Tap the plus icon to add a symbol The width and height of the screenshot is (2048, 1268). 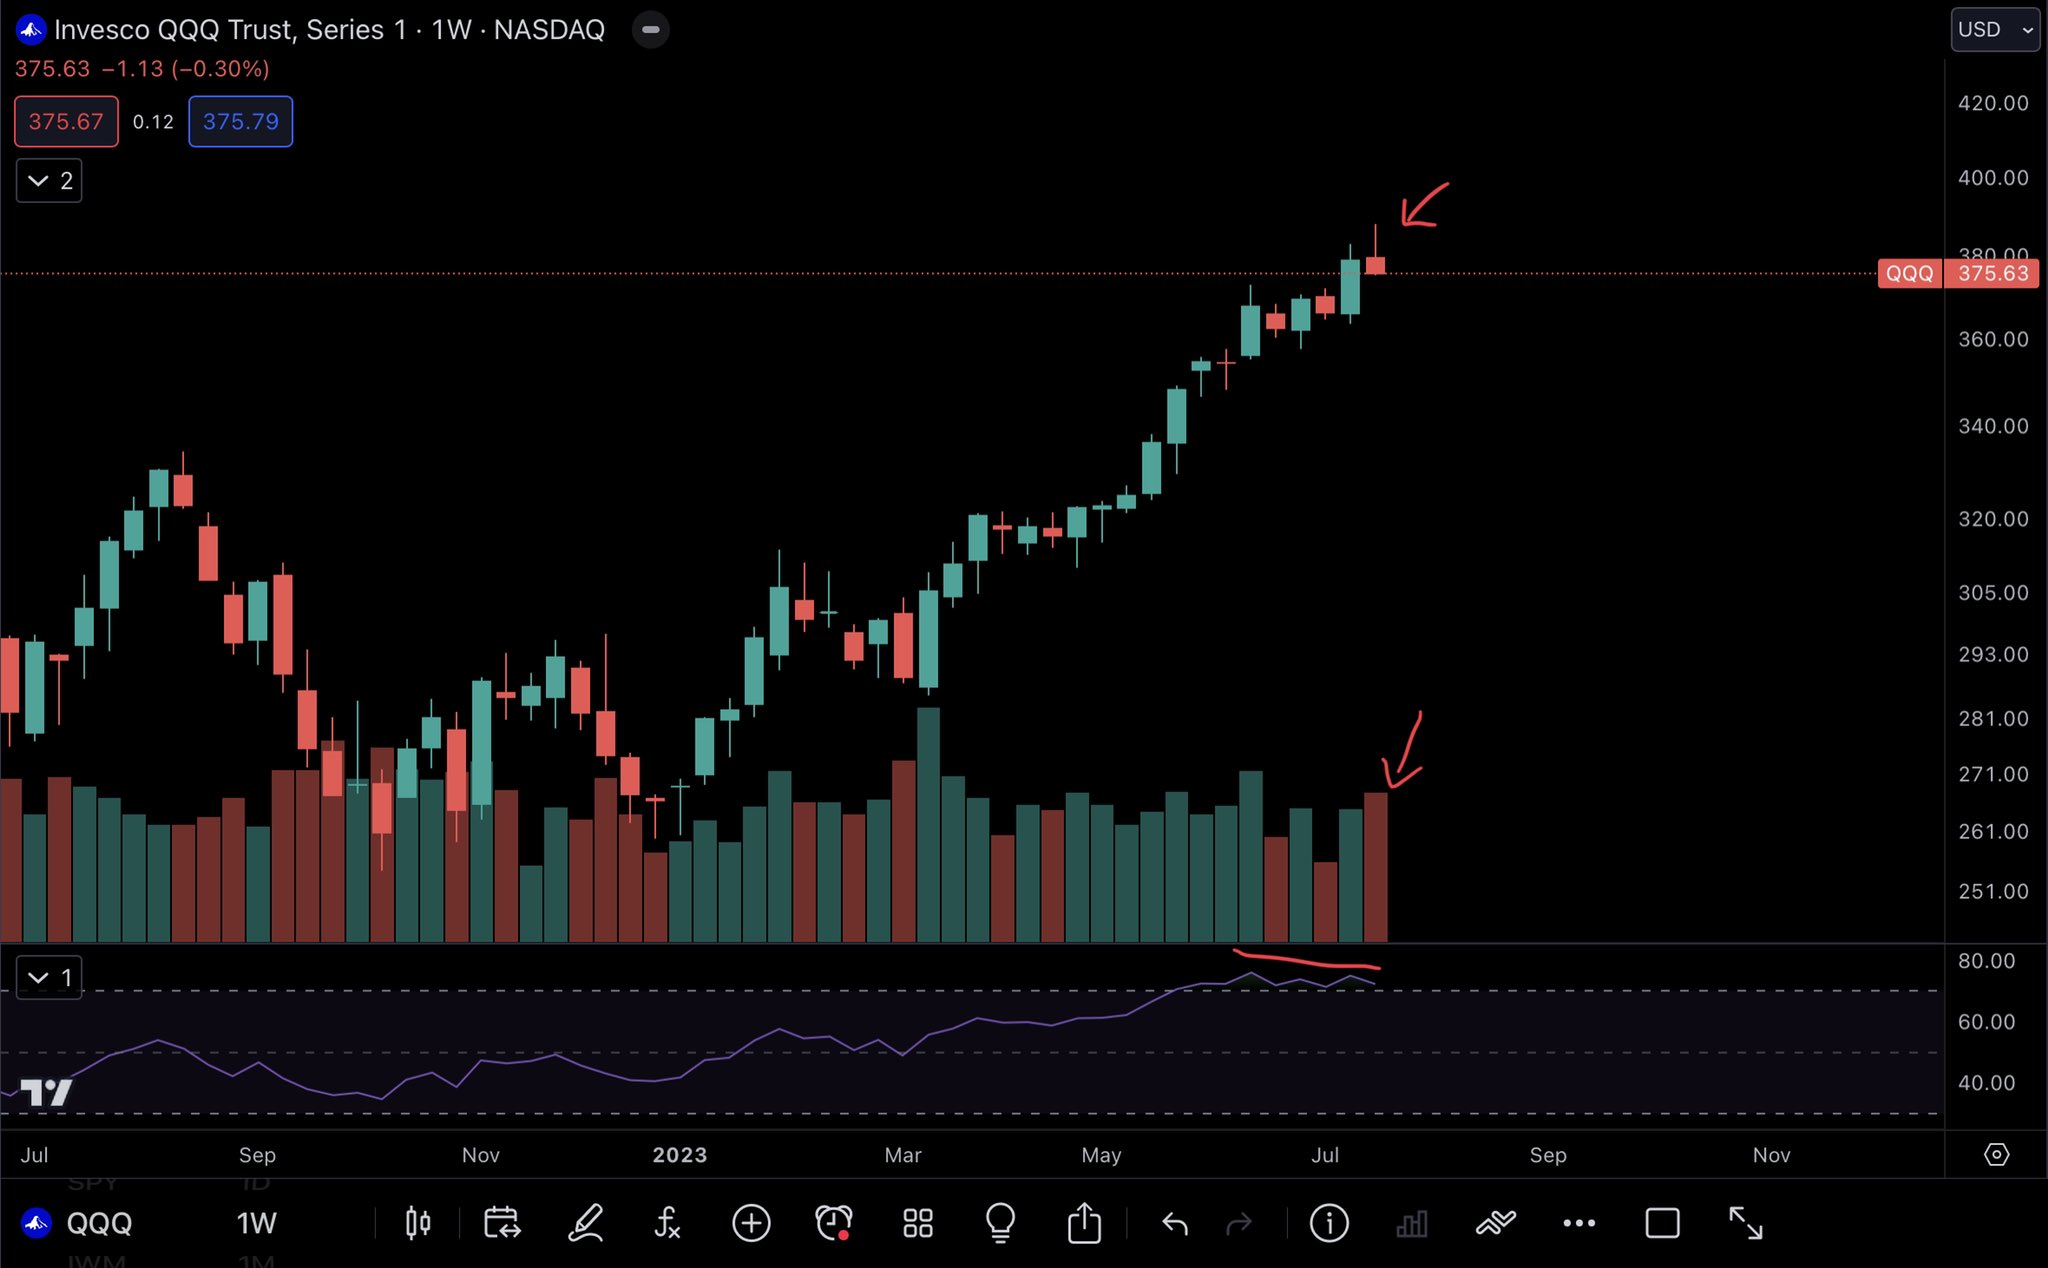751,1222
